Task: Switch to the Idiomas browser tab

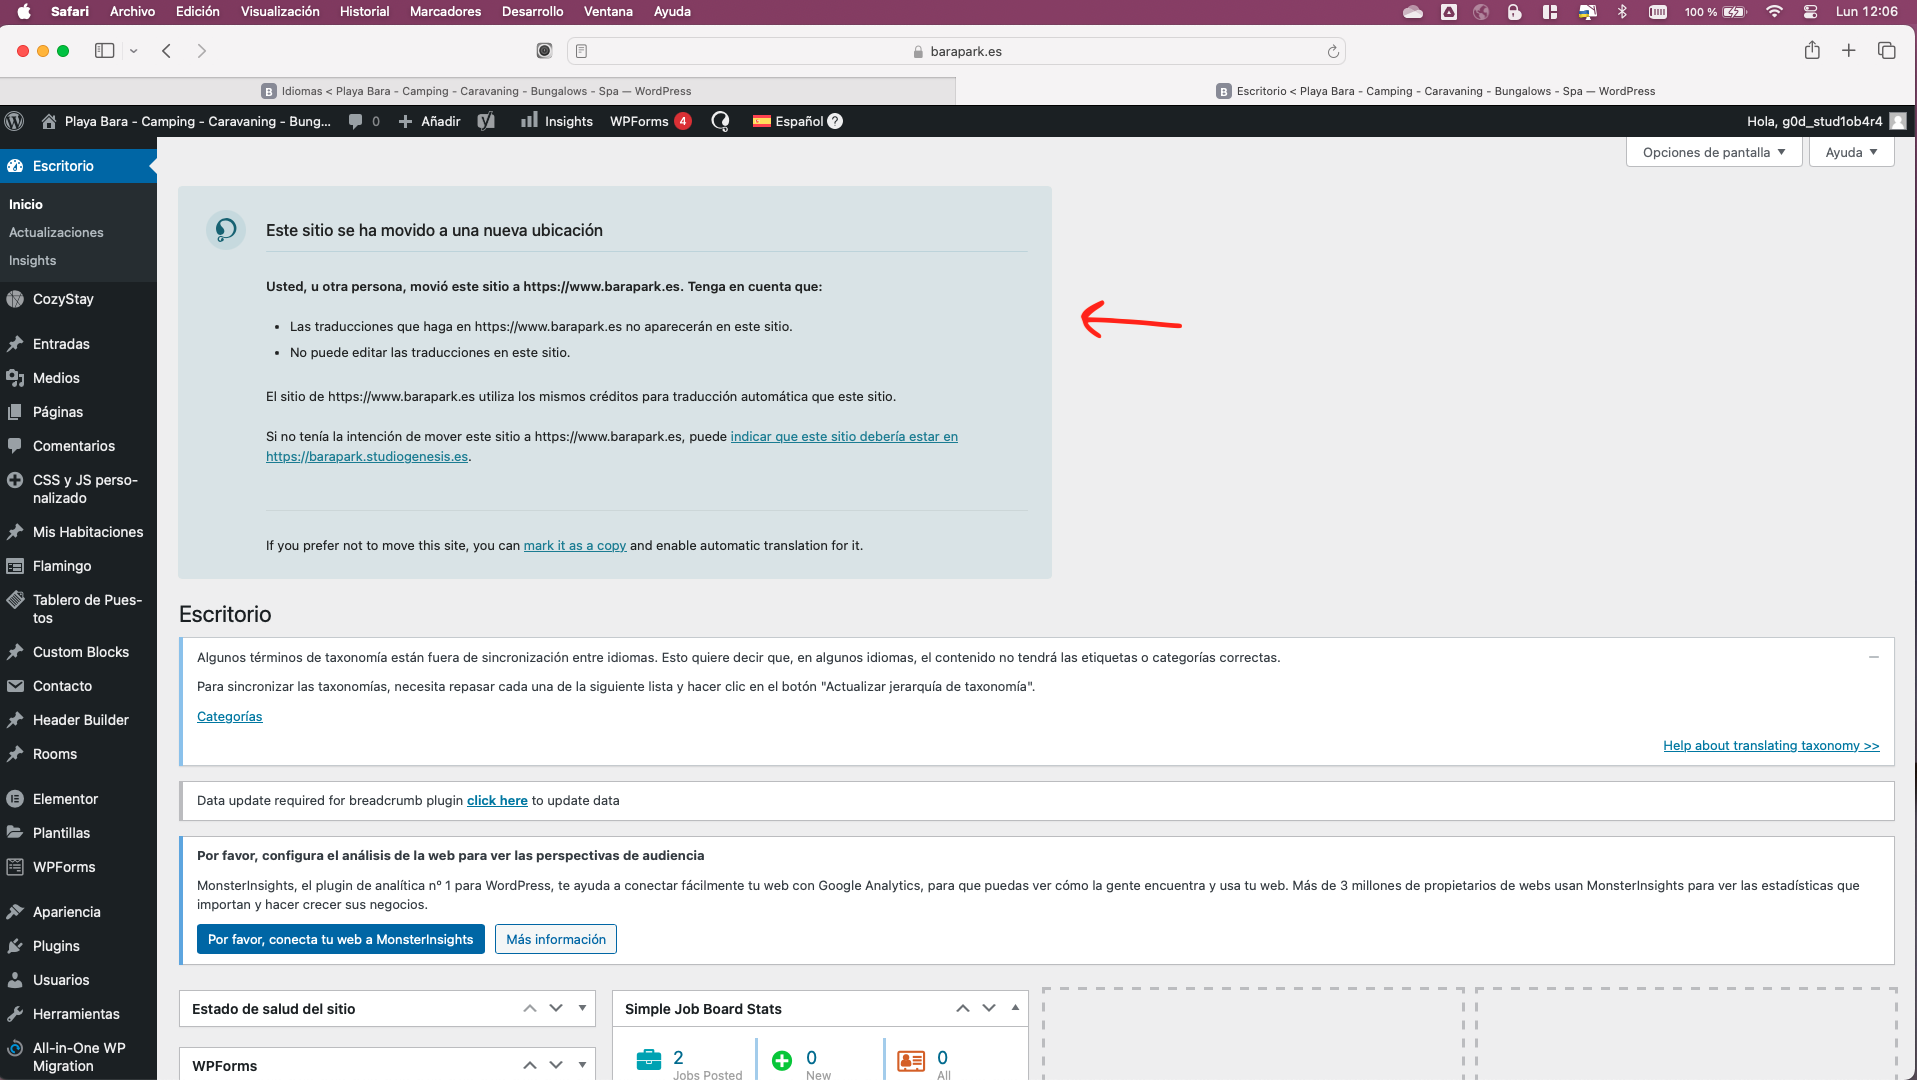Action: click(477, 91)
